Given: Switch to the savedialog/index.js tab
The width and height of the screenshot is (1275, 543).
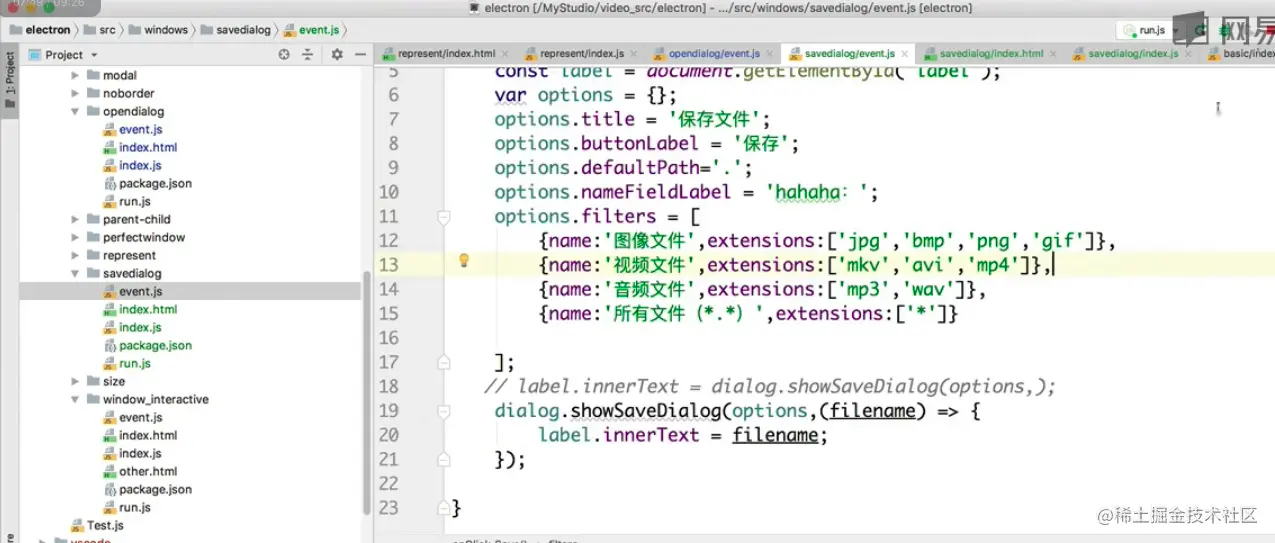Looking at the screenshot, I should pyautogui.click(x=1132, y=54).
